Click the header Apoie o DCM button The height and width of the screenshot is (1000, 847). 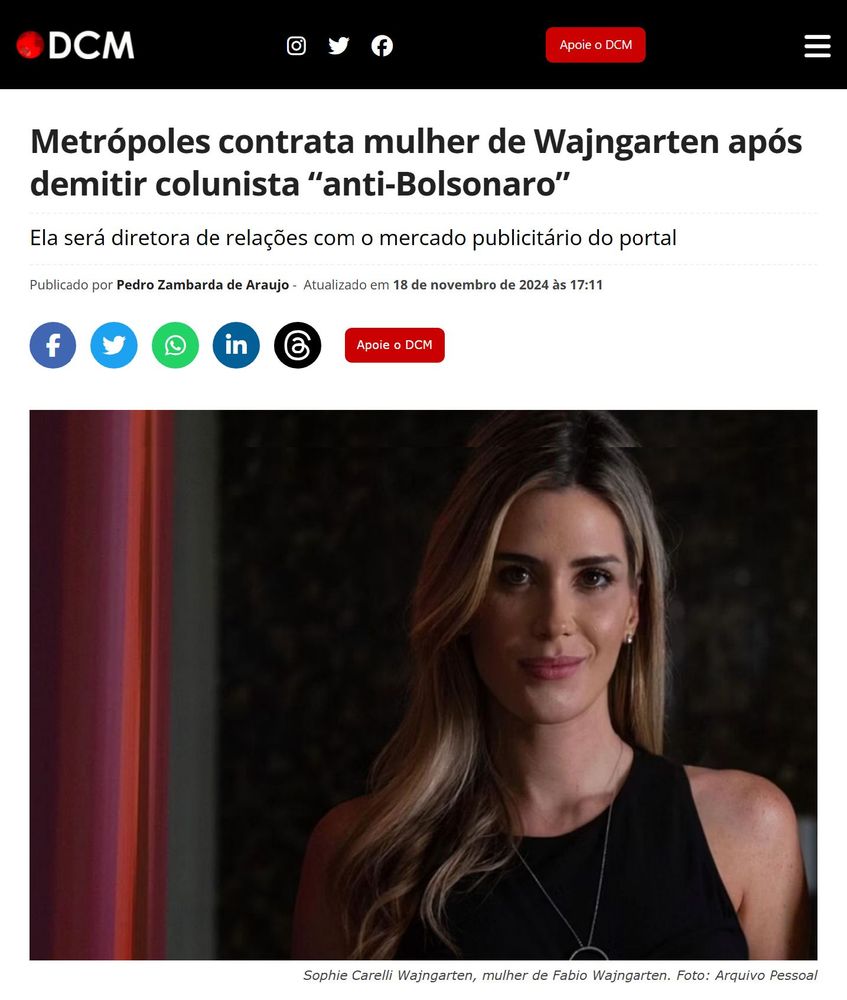[x=595, y=45]
